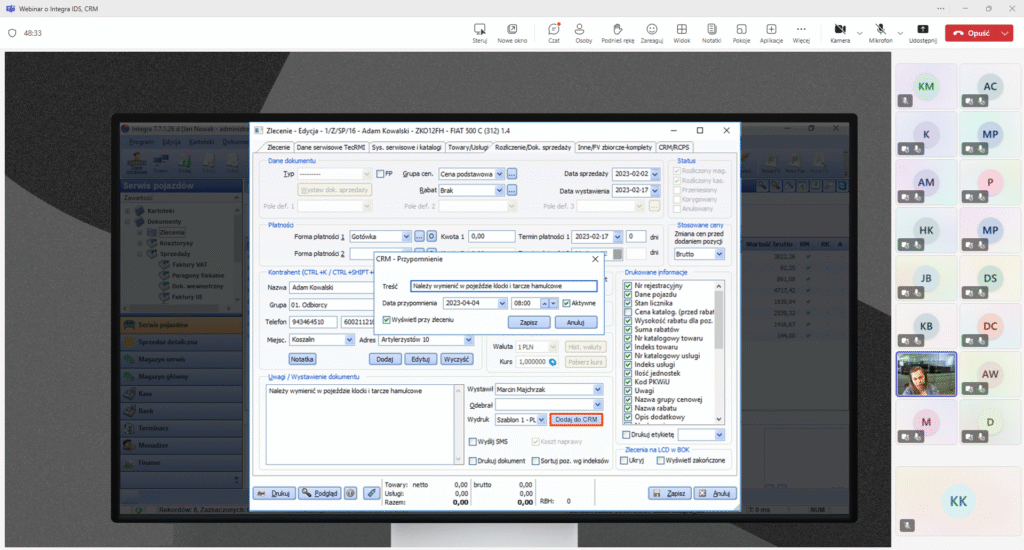The width and height of the screenshot is (1024, 550).
Task: Open the Brutto price dropdown
Action: 719,254
